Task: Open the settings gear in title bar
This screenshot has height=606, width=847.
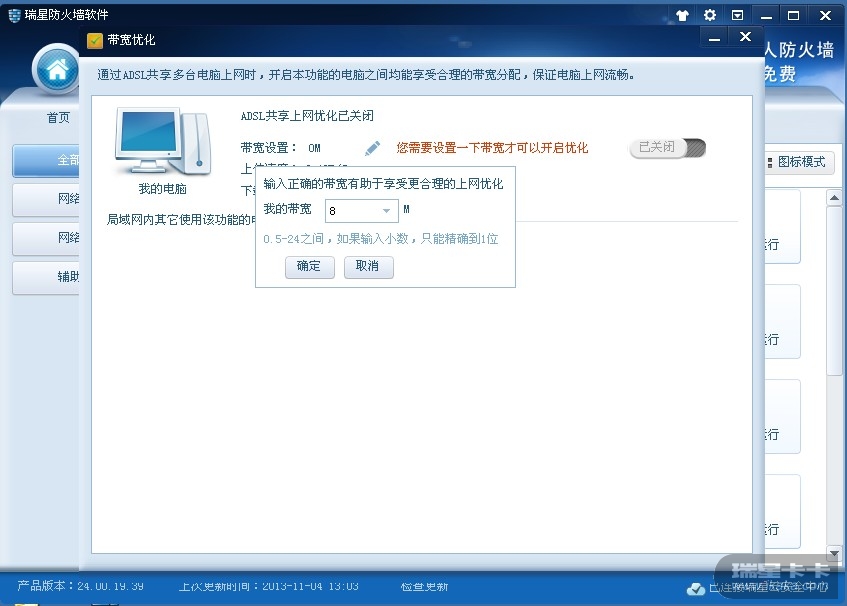Action: click(x=710, y=15)
